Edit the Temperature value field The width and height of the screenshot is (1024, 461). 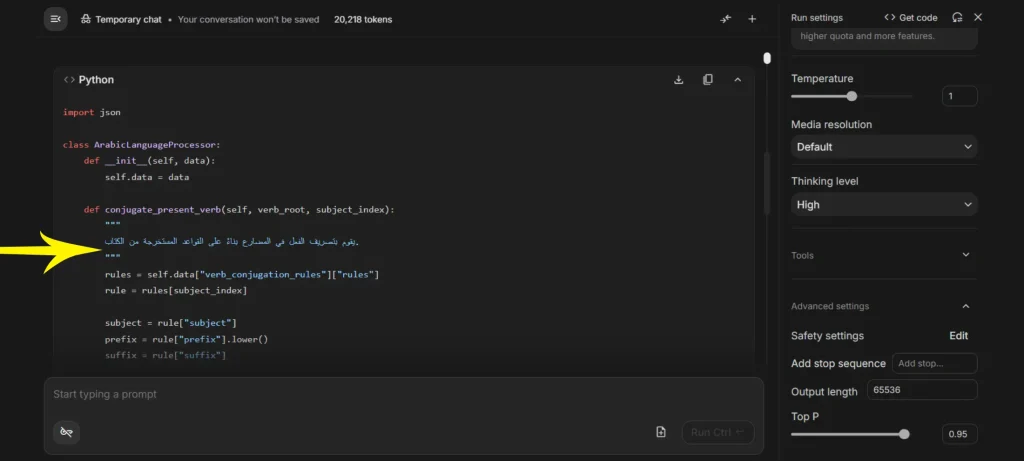point(959,96)
